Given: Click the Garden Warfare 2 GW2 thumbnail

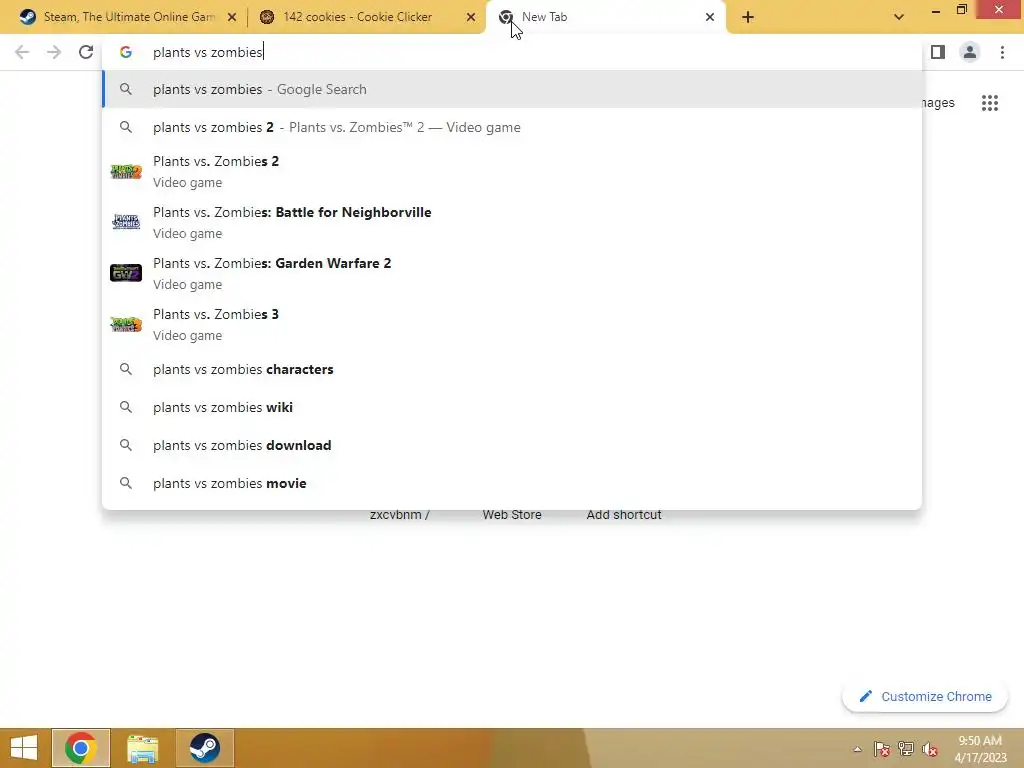Looking at the screenshot, I should coord(126,273).
